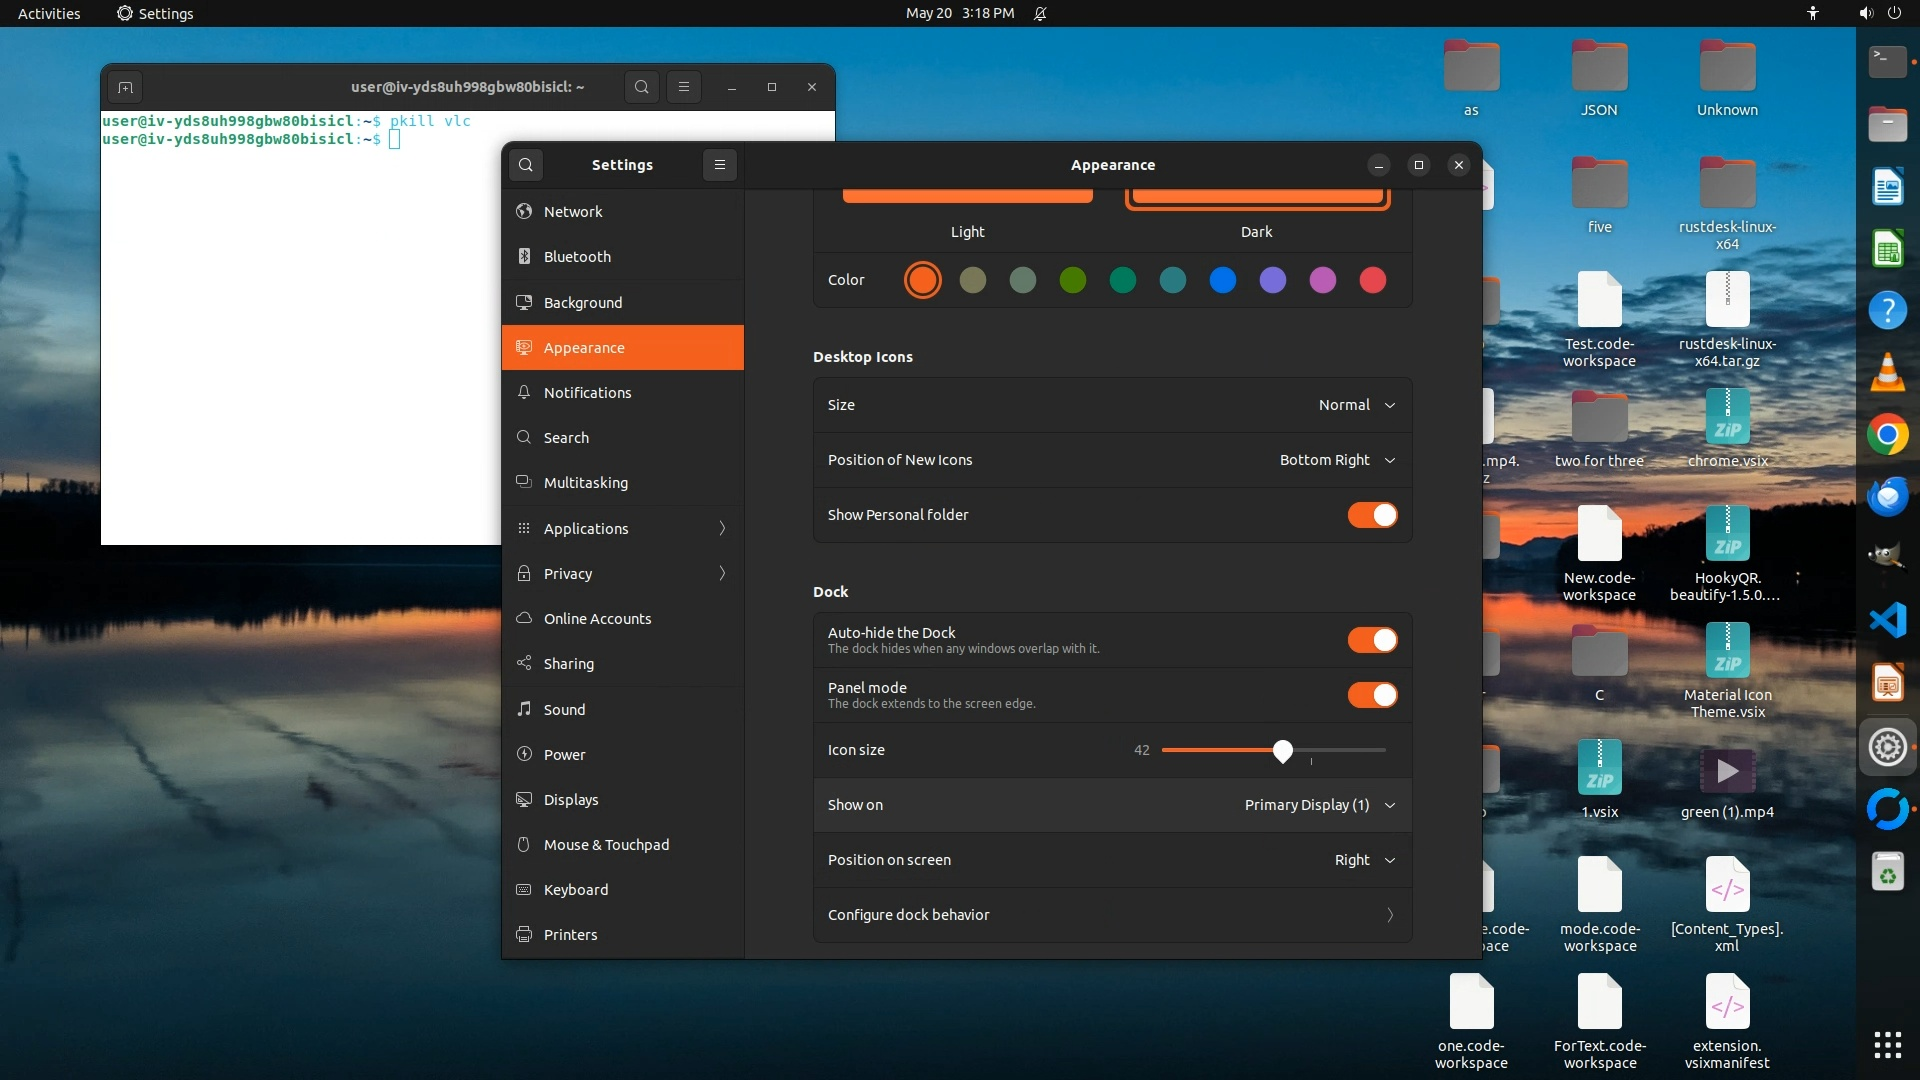Image resolution: width=1920 pixels, height=1080 pixels.
Task: Click Thunderbird mail icon in dock
Action: 1887,497
